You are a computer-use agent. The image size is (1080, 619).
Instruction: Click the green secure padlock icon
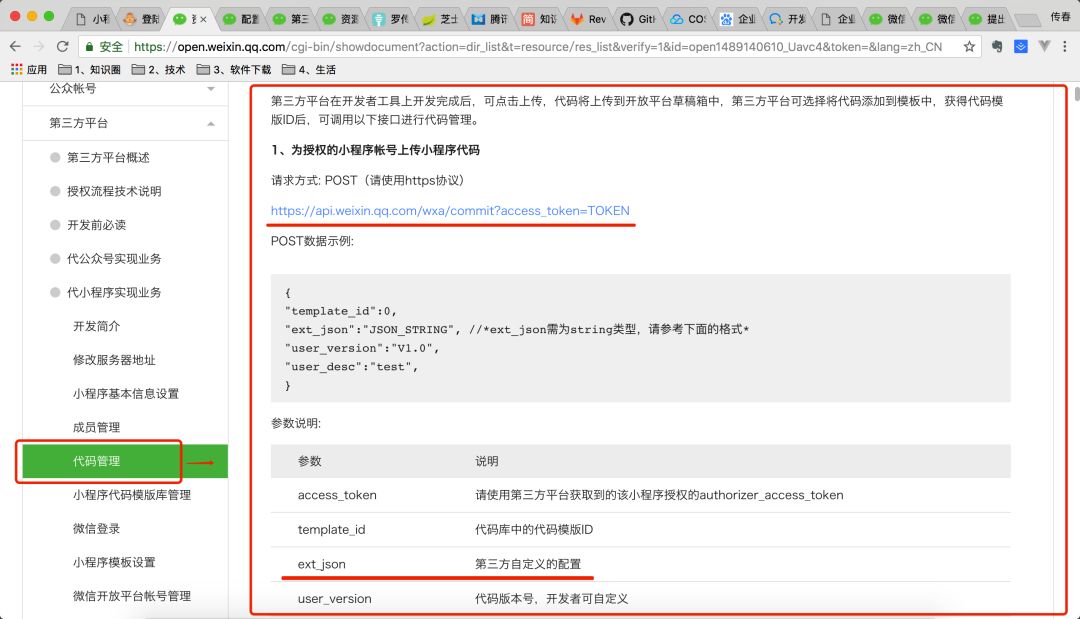90,46
